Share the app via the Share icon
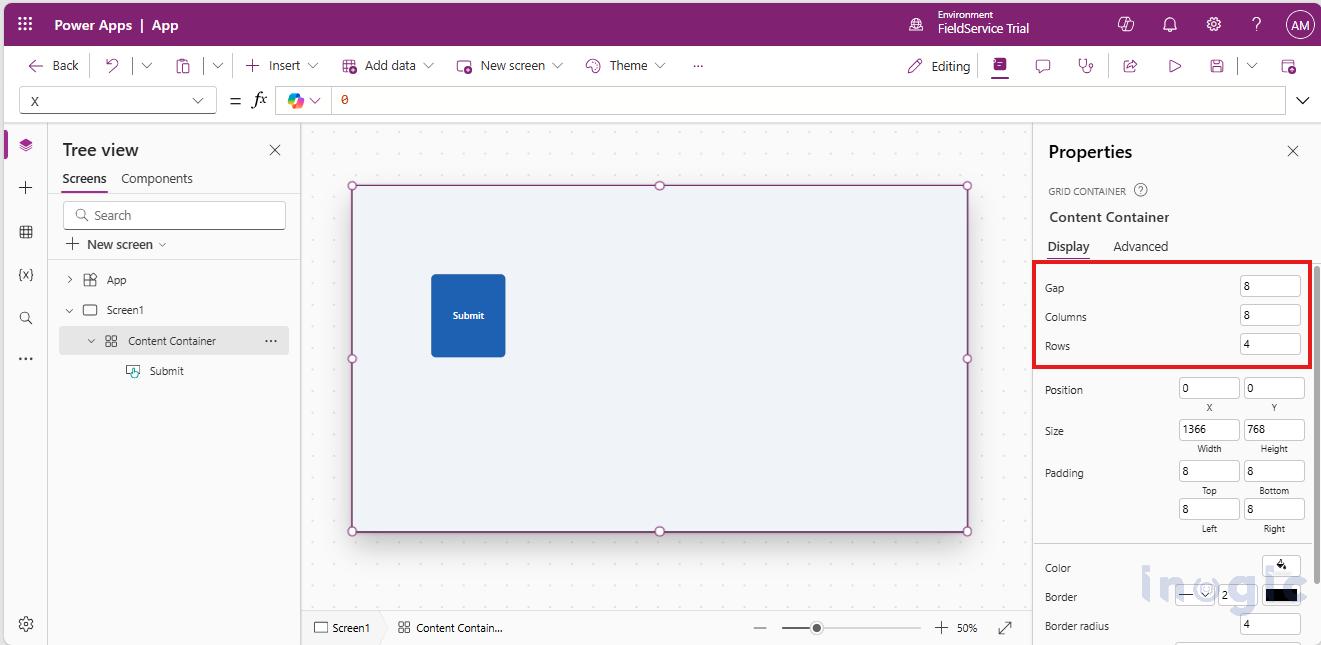 coord(1129,65)
